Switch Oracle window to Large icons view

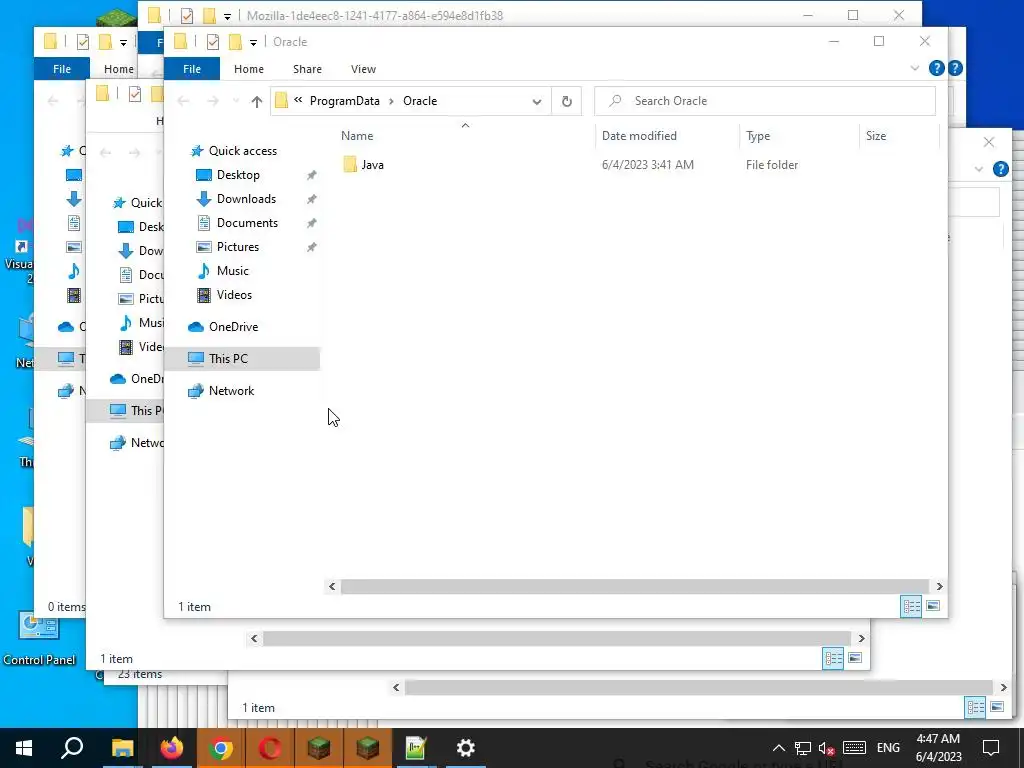click(933, 607)
